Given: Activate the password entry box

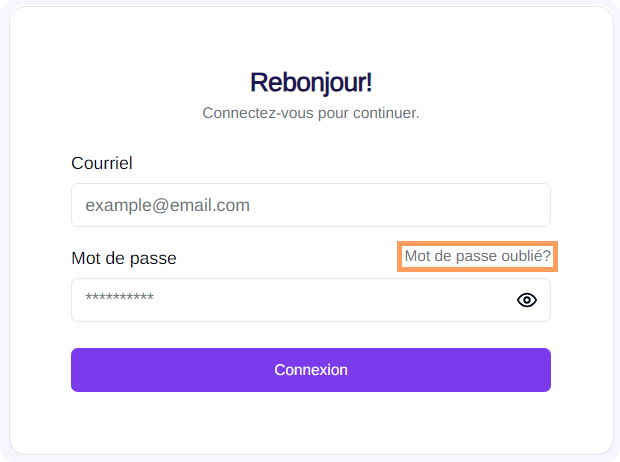Looking at the screenshot, I should [x=290, y=300].
